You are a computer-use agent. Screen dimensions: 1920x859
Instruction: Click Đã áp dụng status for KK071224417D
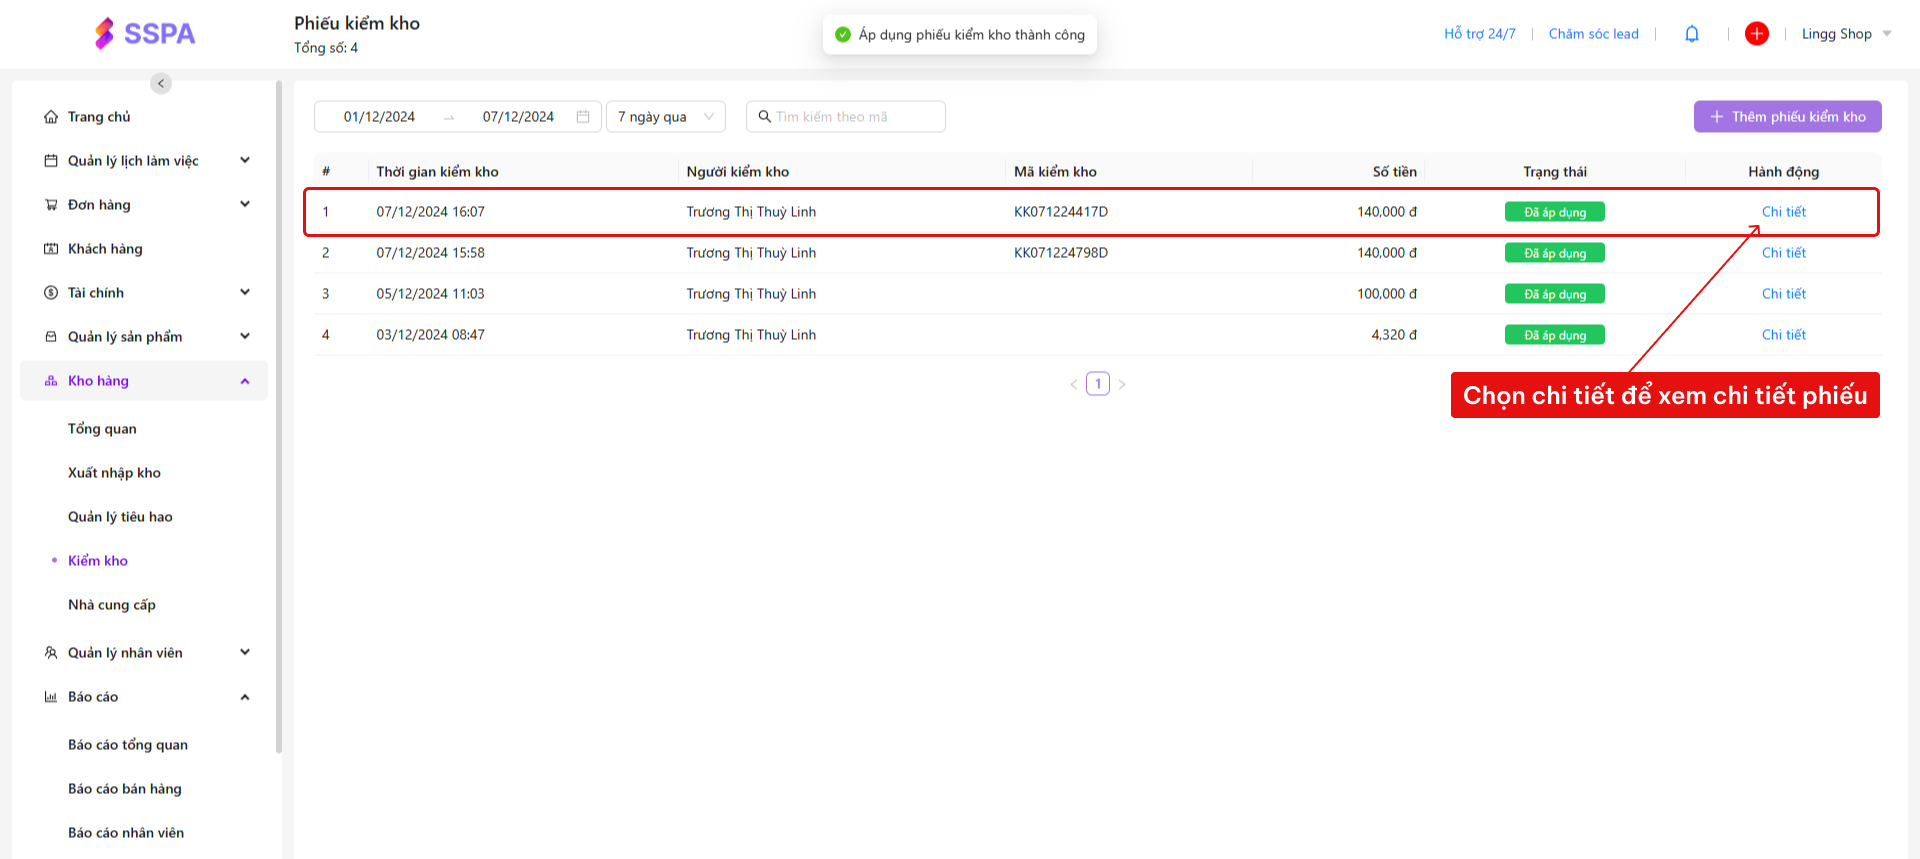[1555, 212]
